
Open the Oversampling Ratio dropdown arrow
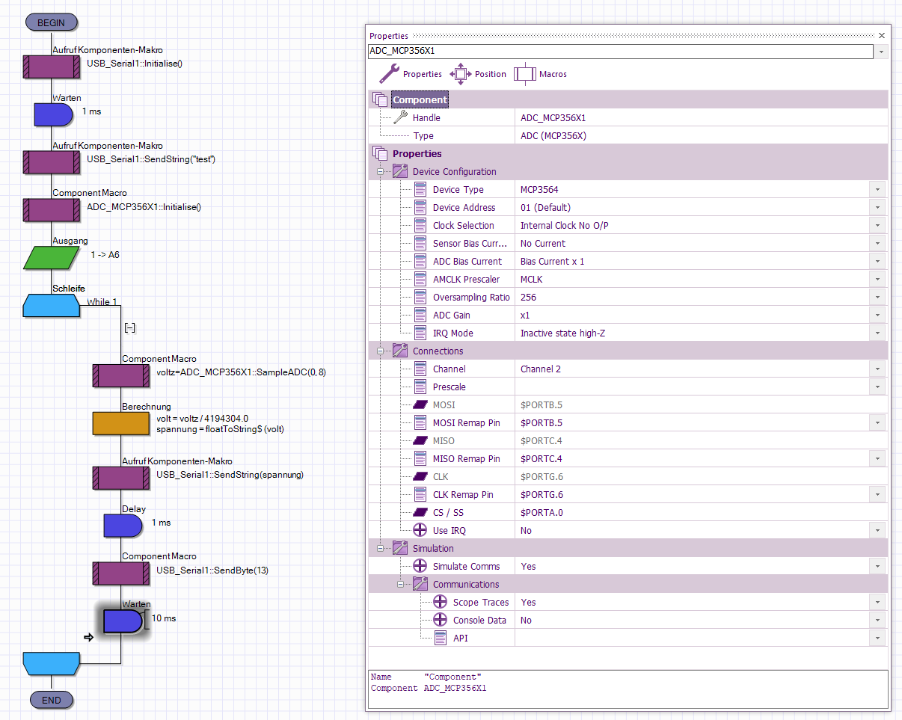coord(877,298)
